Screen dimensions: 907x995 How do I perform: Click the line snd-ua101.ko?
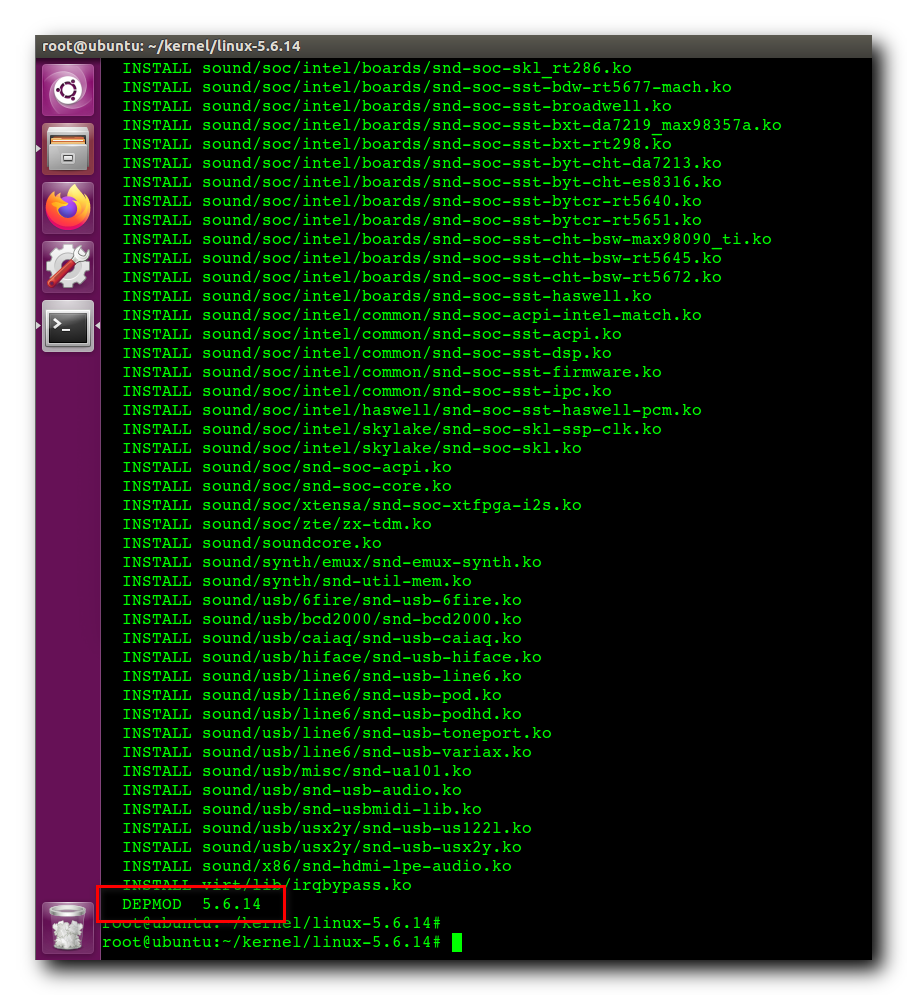point(297,772)
